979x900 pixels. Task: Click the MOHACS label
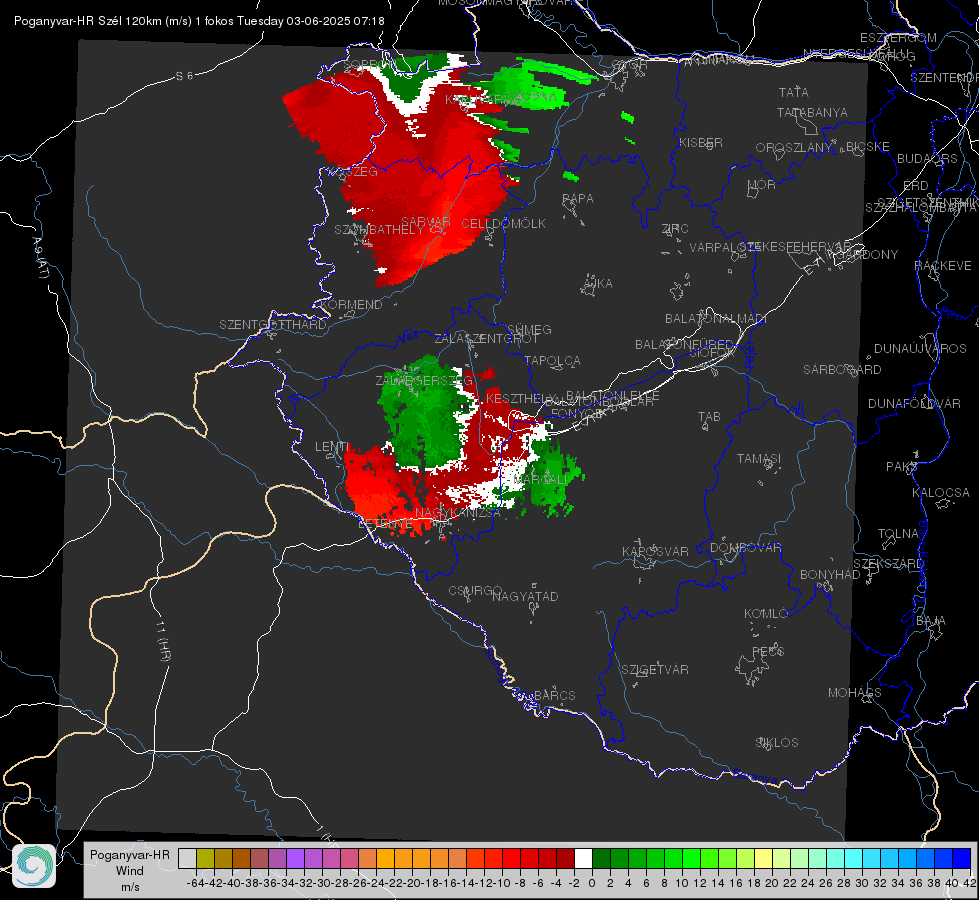click(x=855, y=693)
